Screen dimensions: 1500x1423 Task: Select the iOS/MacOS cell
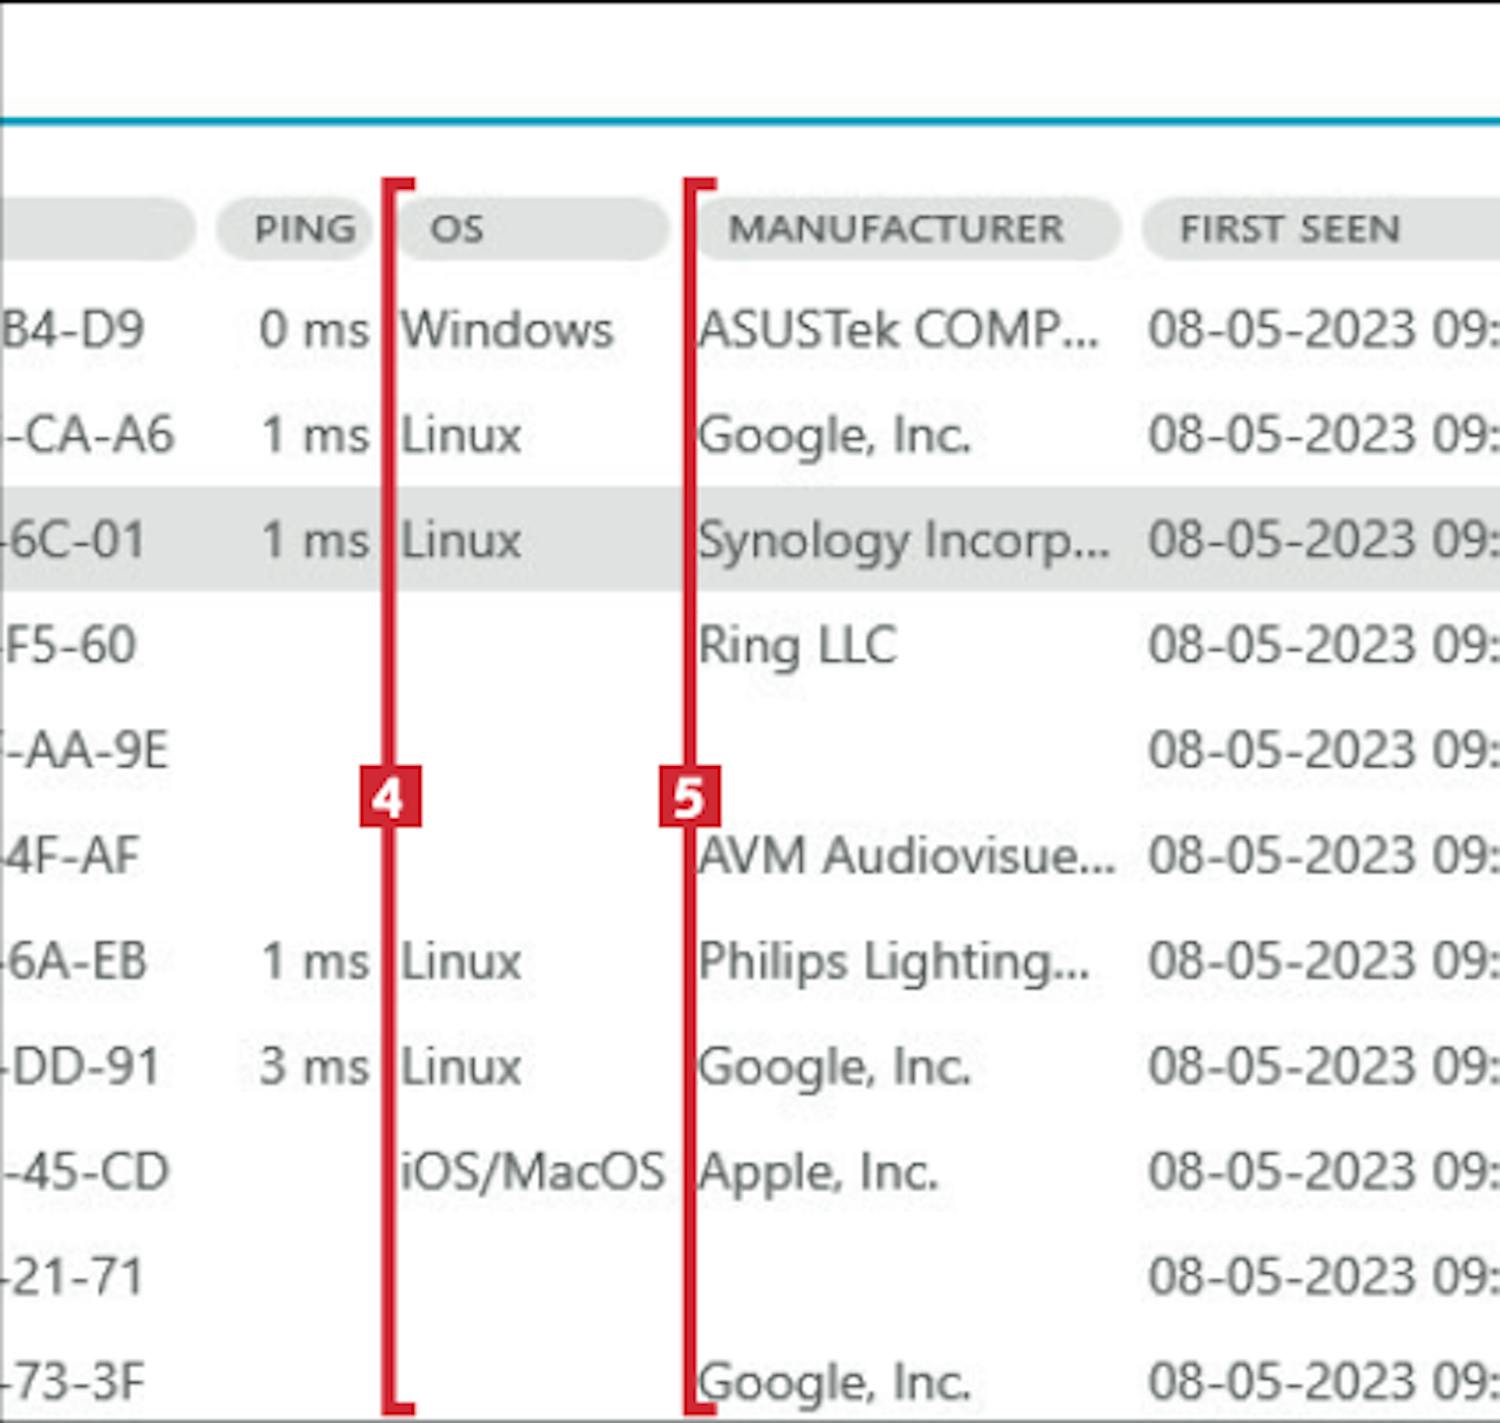(532, 1172)
